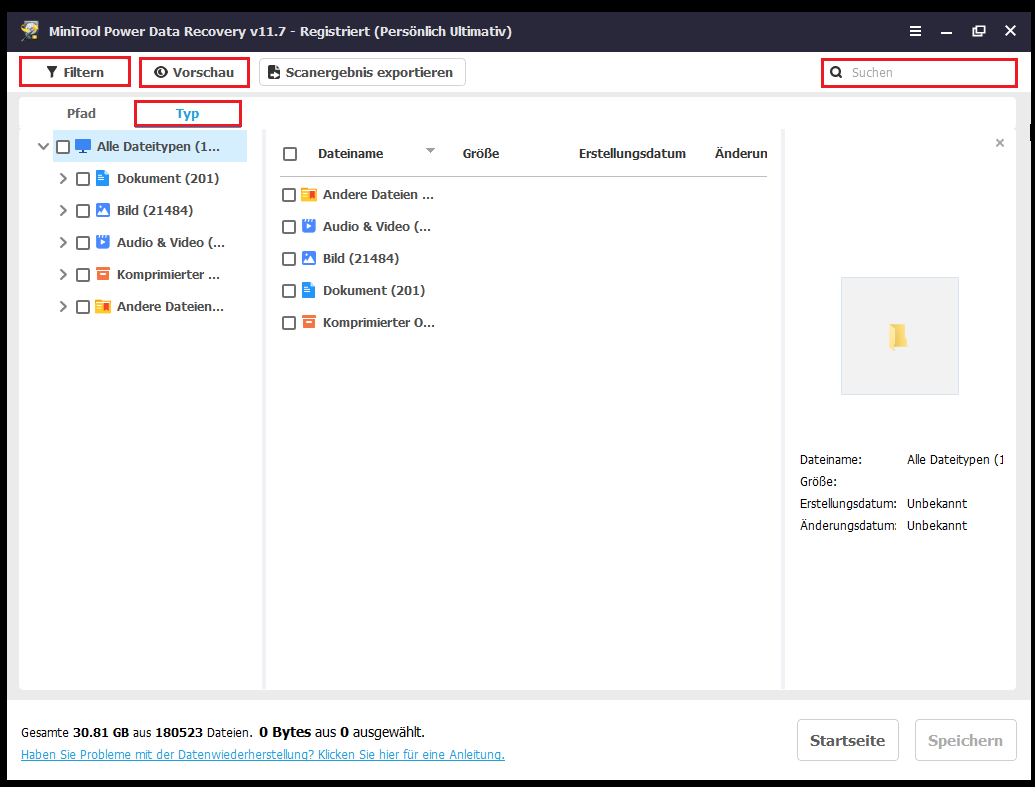
Task: Sort by Erstellungsdatum column header
Action: coord(632,153)
